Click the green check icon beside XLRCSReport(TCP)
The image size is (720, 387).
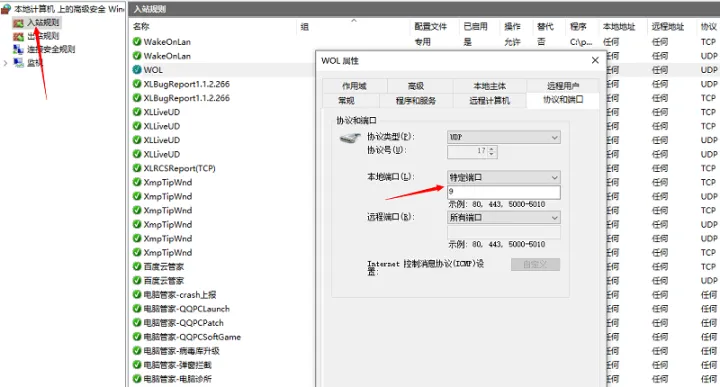click(x=137, y=168)
